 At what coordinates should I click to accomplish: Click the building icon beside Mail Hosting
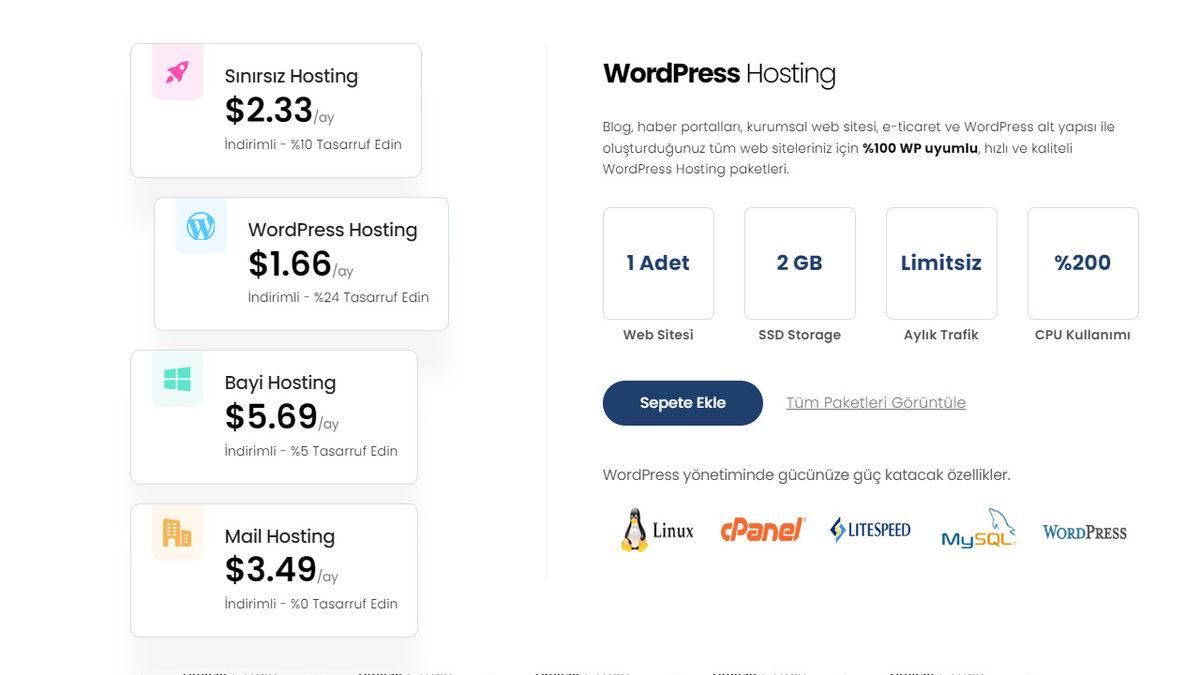click(177, 533)
